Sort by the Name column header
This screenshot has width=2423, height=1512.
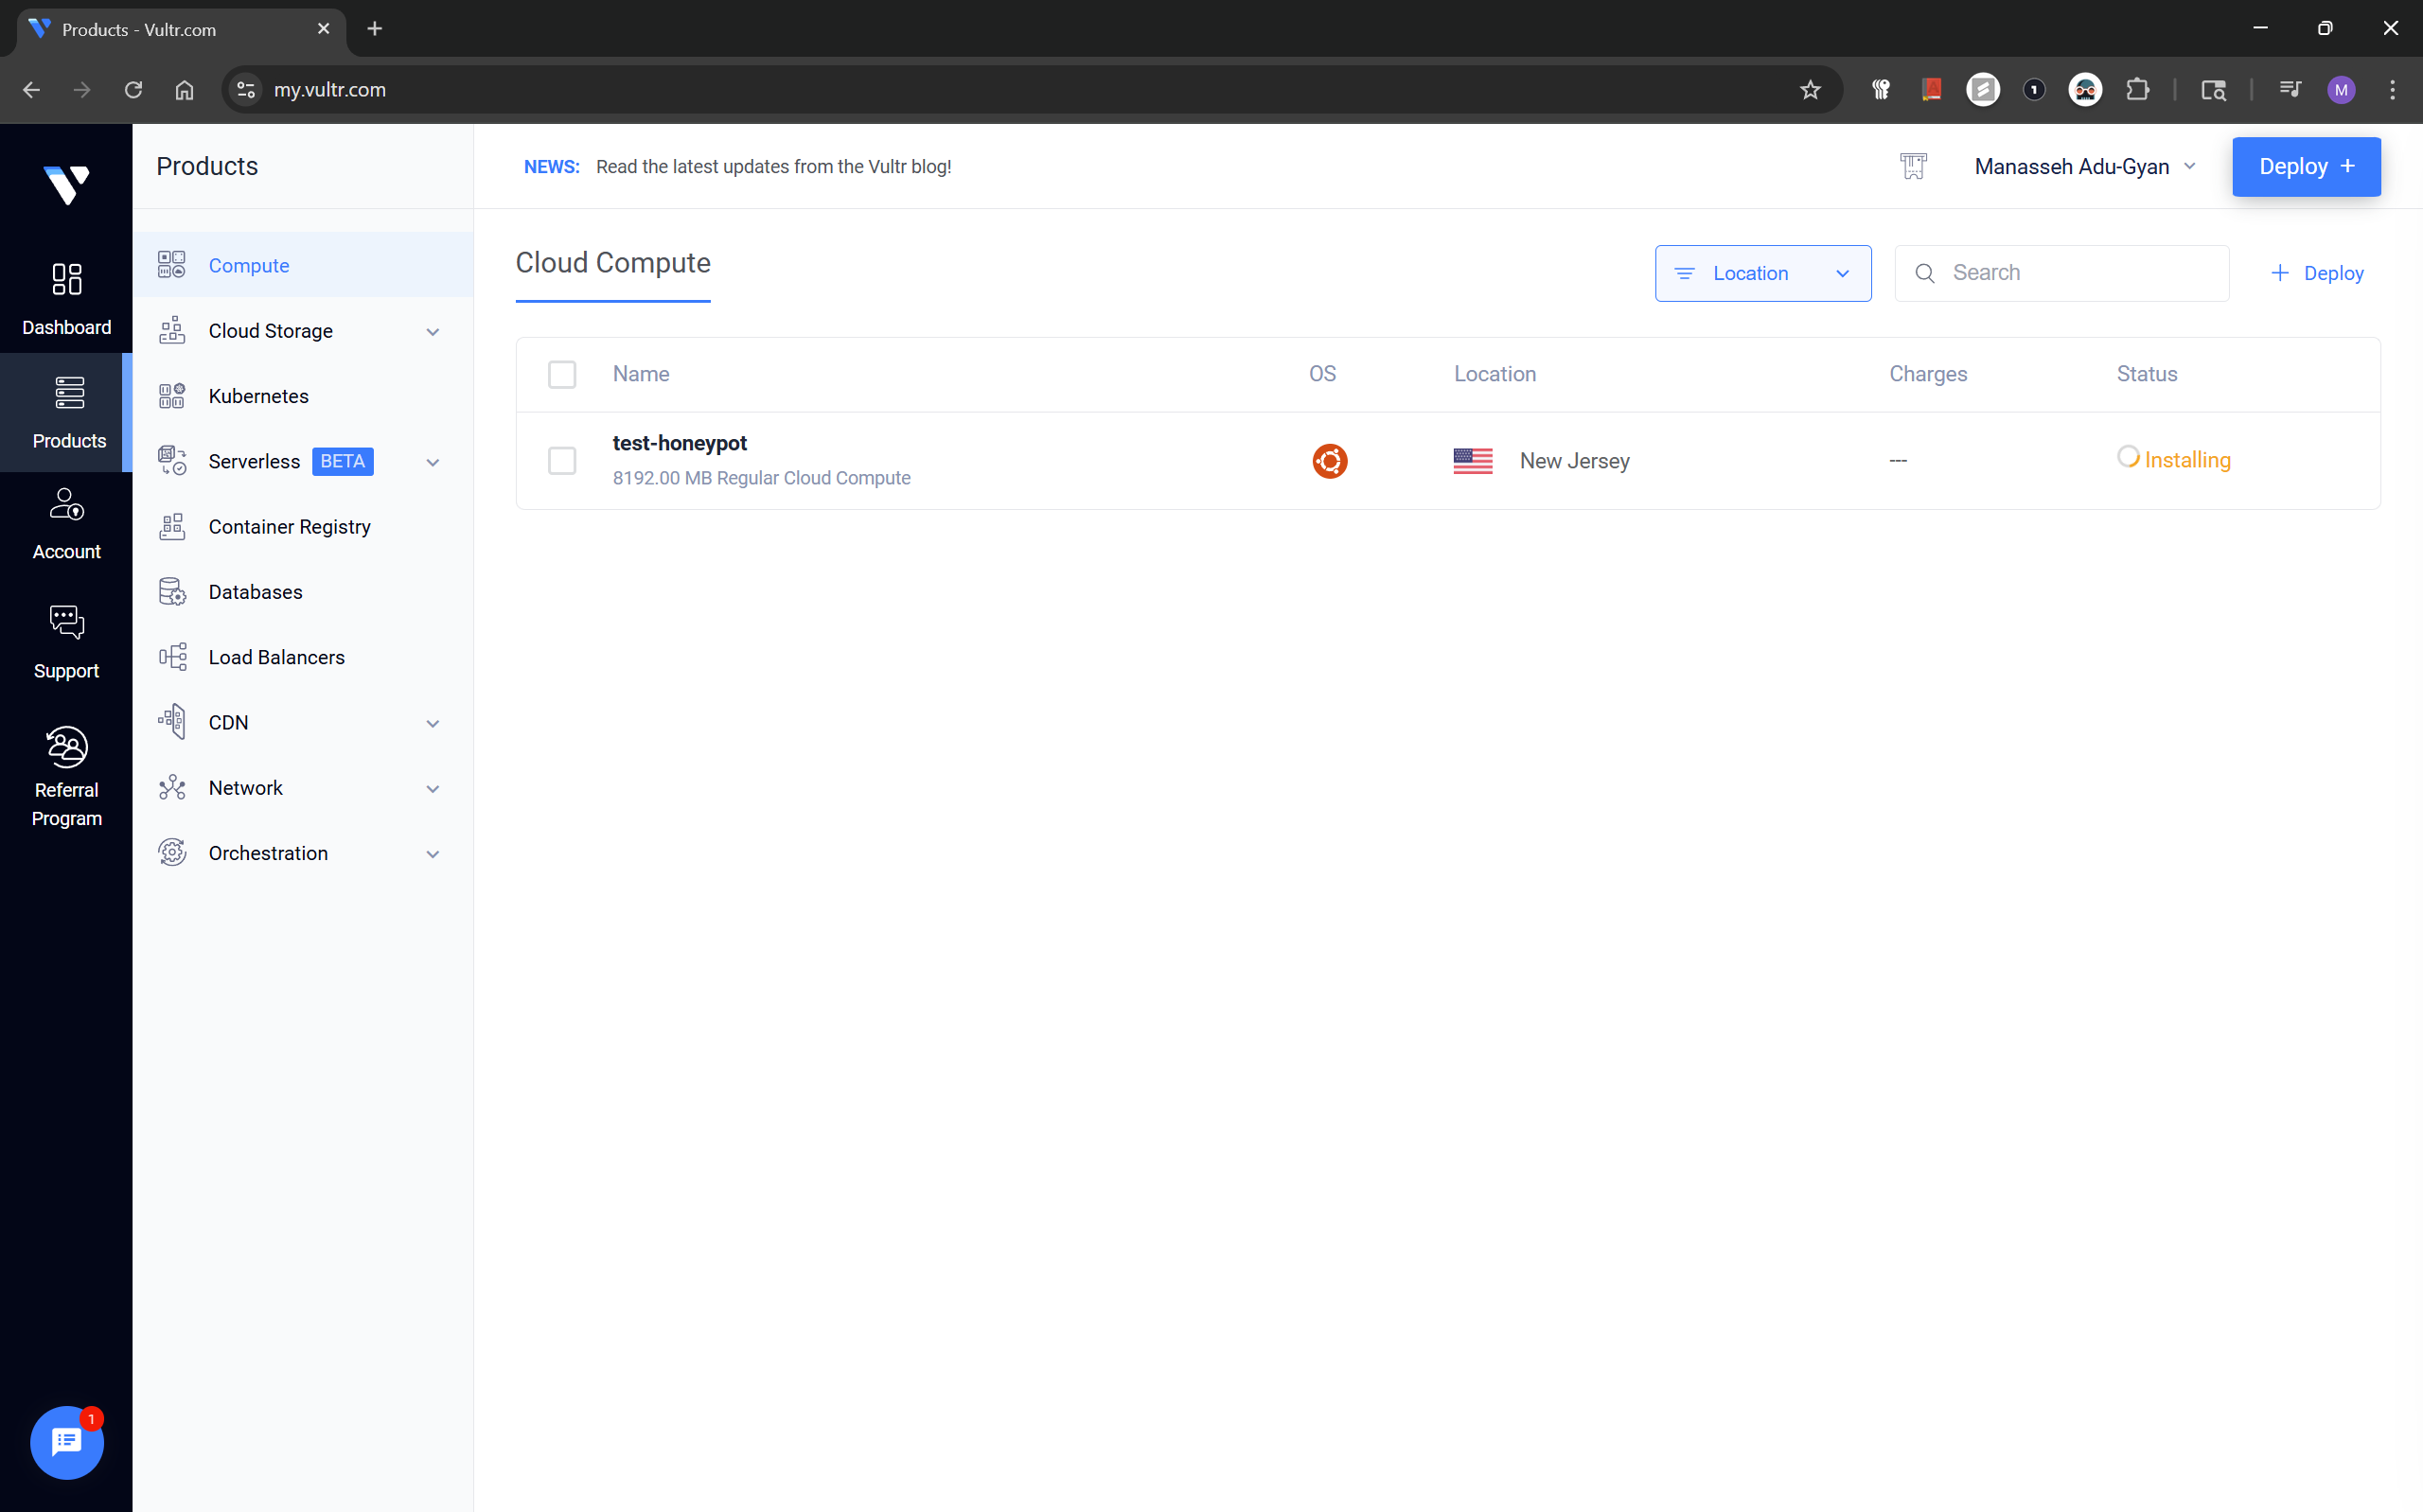(x=641, y=374)
